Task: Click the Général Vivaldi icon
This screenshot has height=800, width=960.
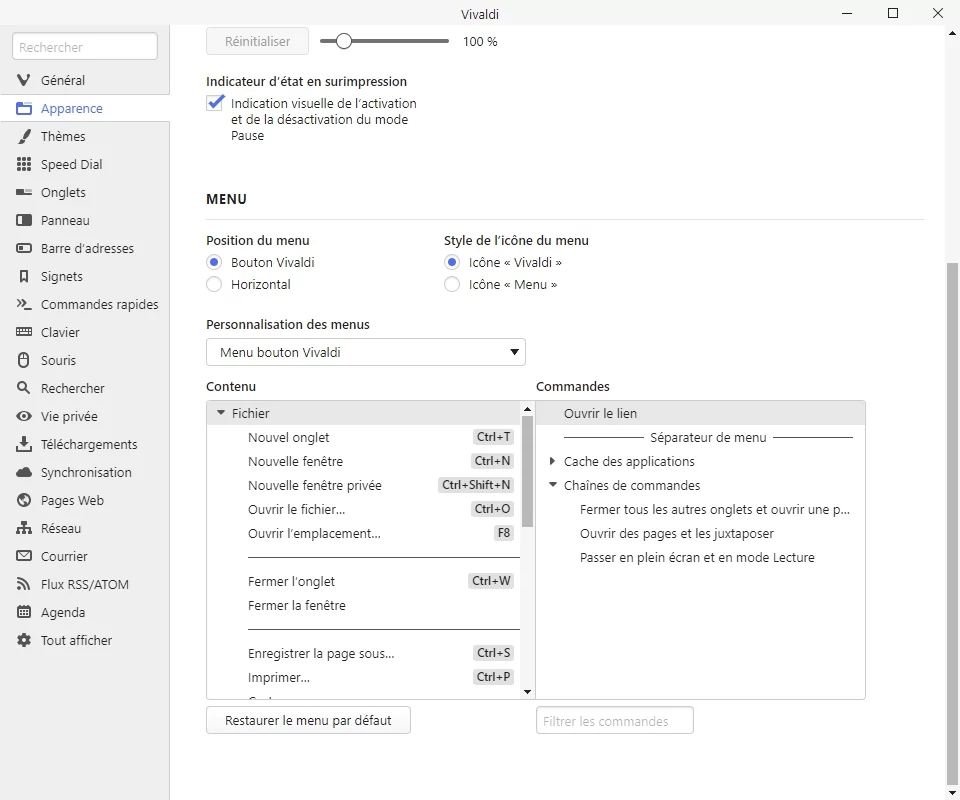Action: pyautogui.click(x=23, y=80)
